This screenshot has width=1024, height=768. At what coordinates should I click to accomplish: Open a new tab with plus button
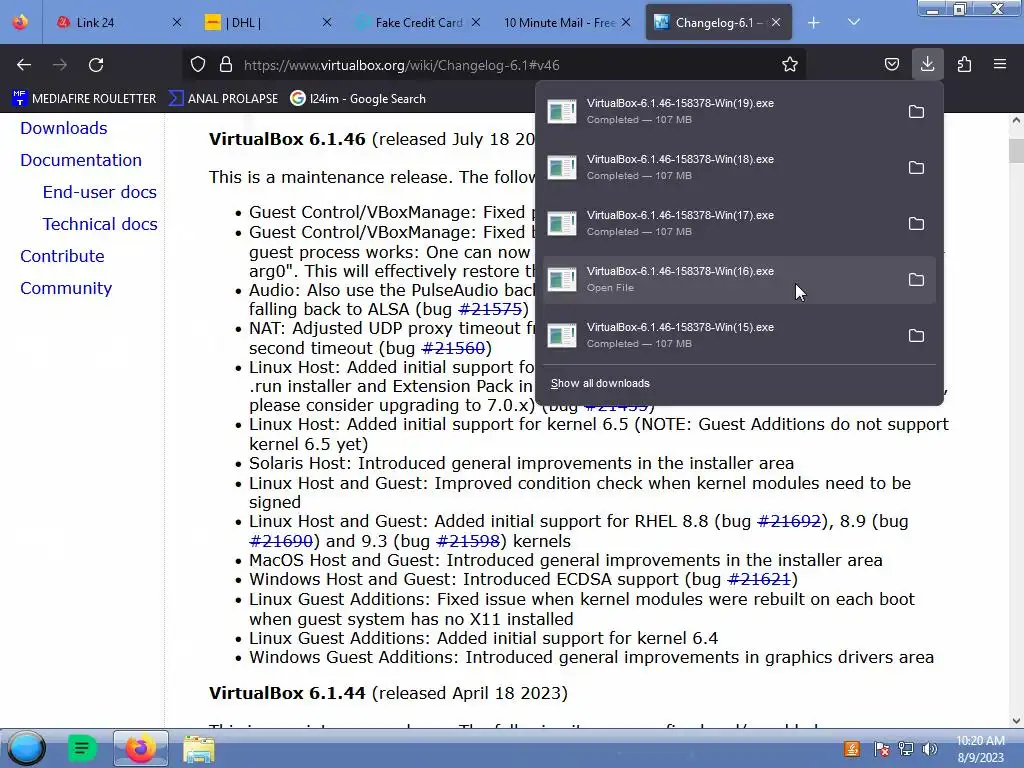(814, 23)
